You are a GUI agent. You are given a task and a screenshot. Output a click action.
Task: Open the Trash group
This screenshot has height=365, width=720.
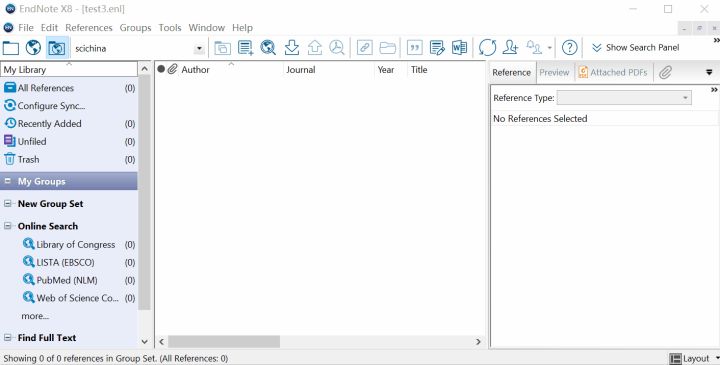(69, 160)
